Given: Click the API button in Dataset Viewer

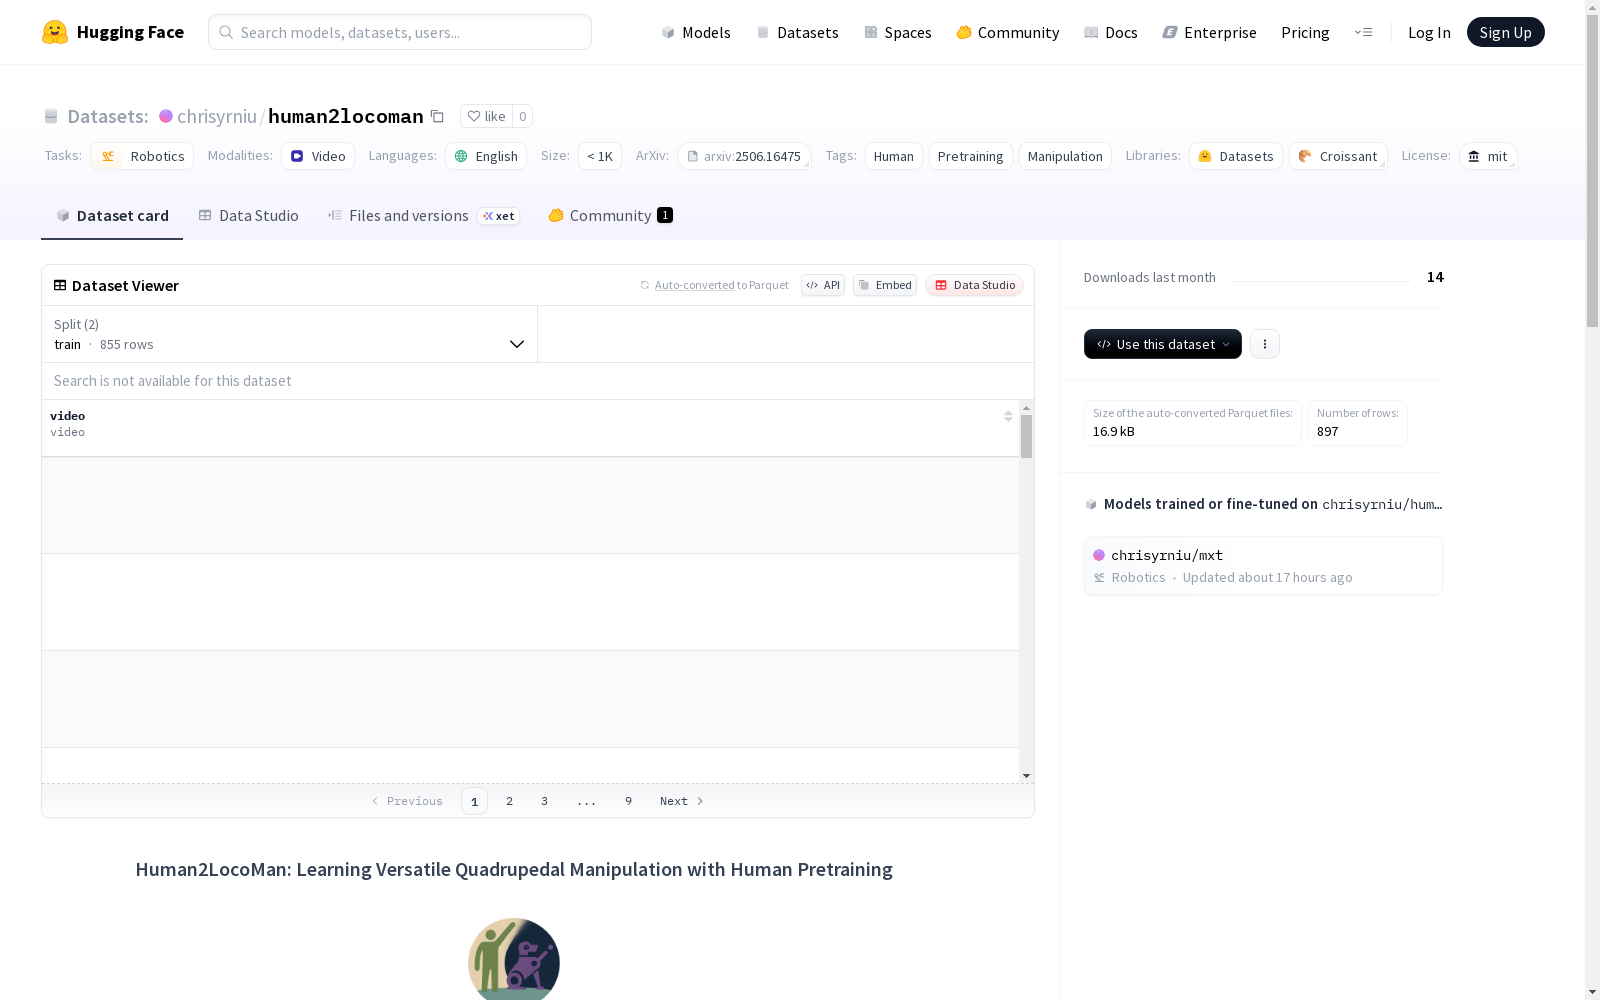Looking at the screenshot, I should coord(823,285).
